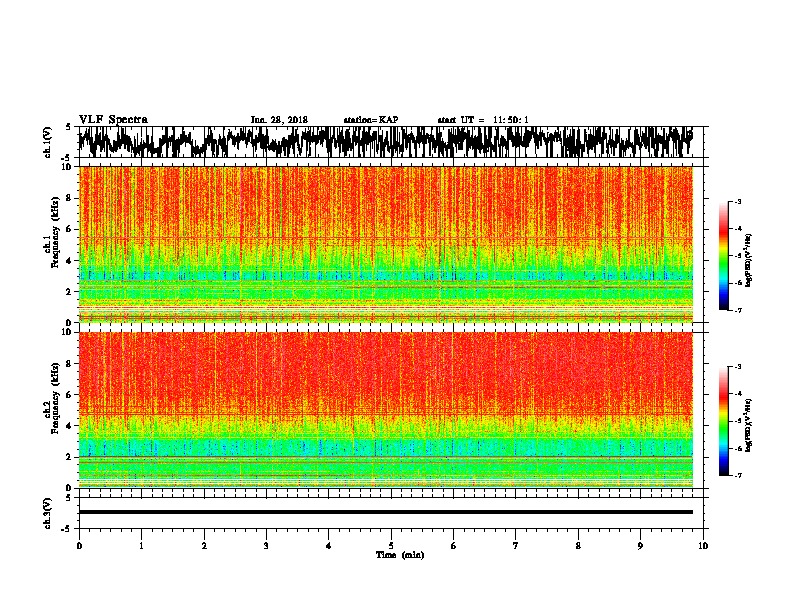This screenshot has width=792, height=612.
Task: Click time axis tick label '1'
Action: pyautogui.click(x=141, y=546)
